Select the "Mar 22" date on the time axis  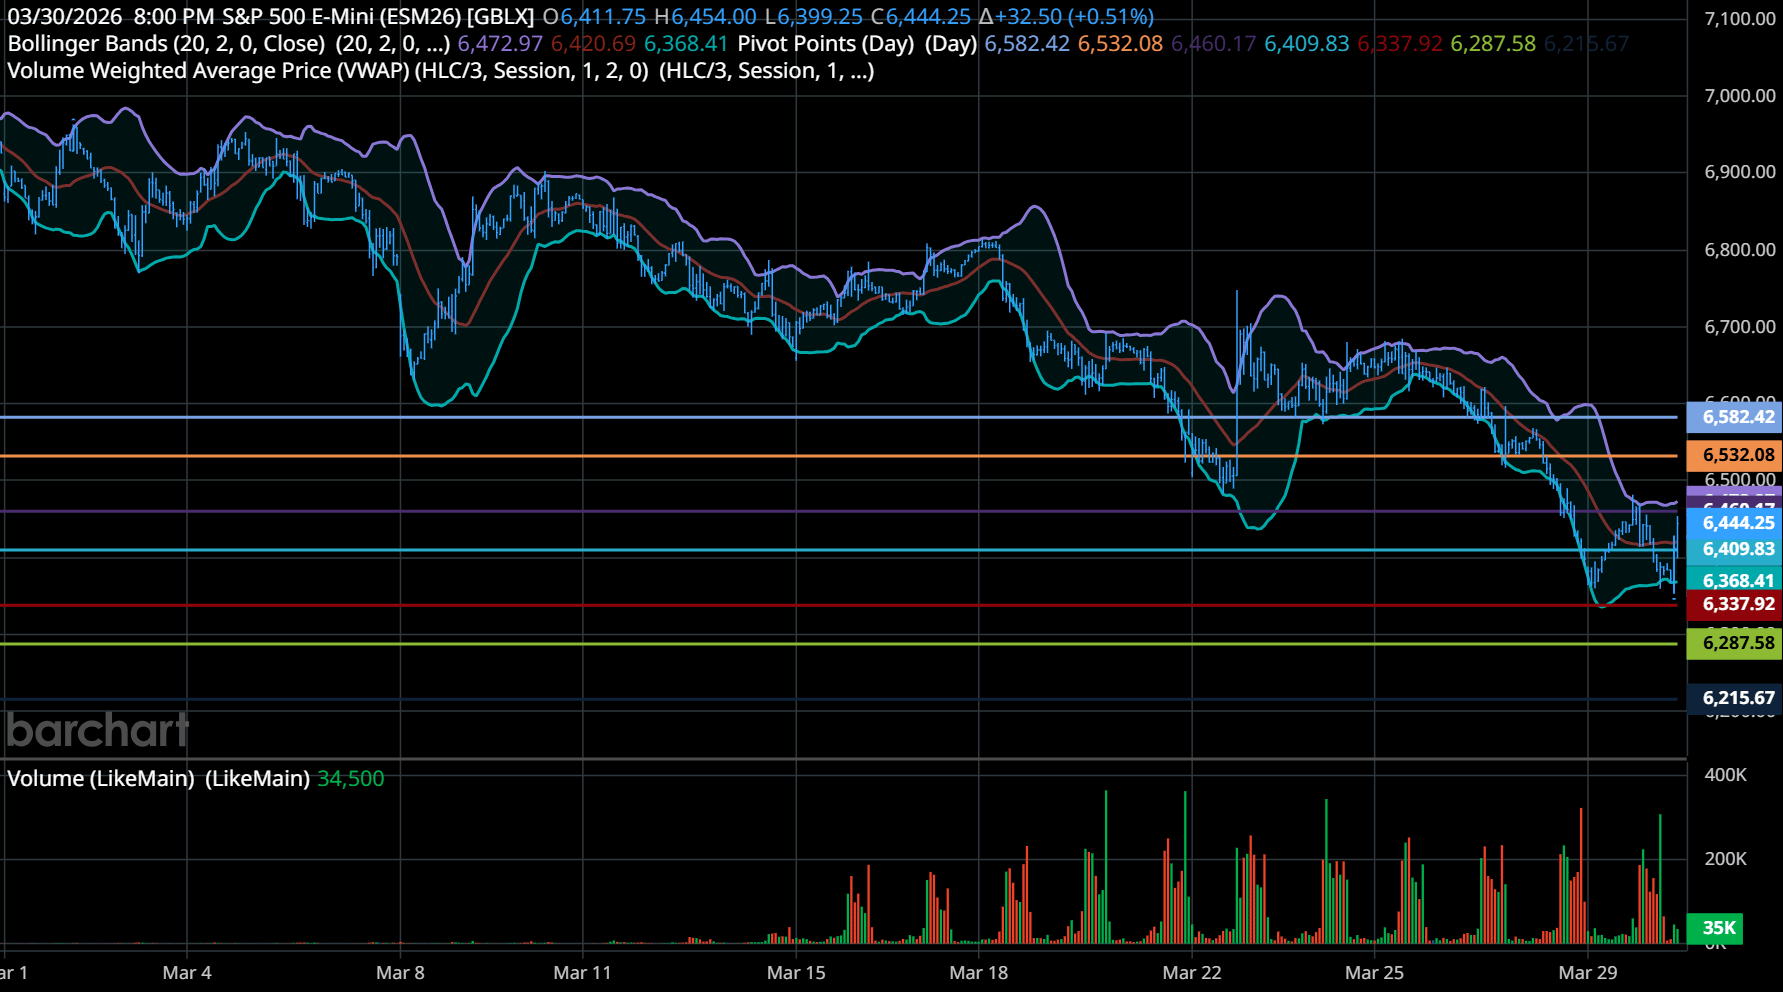pos(1192,973)
